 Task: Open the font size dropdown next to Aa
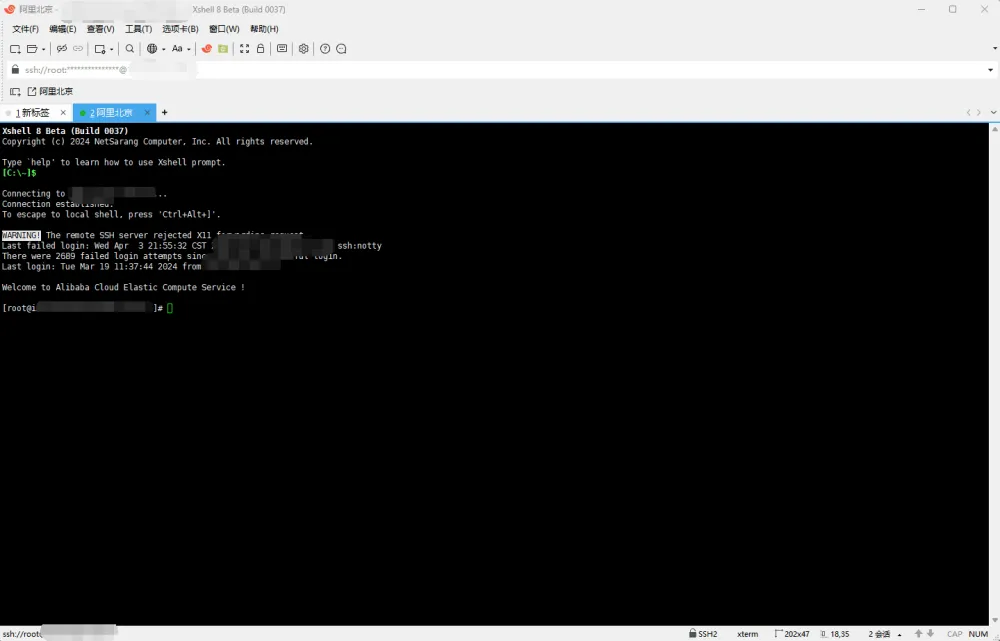click(188, 48)
